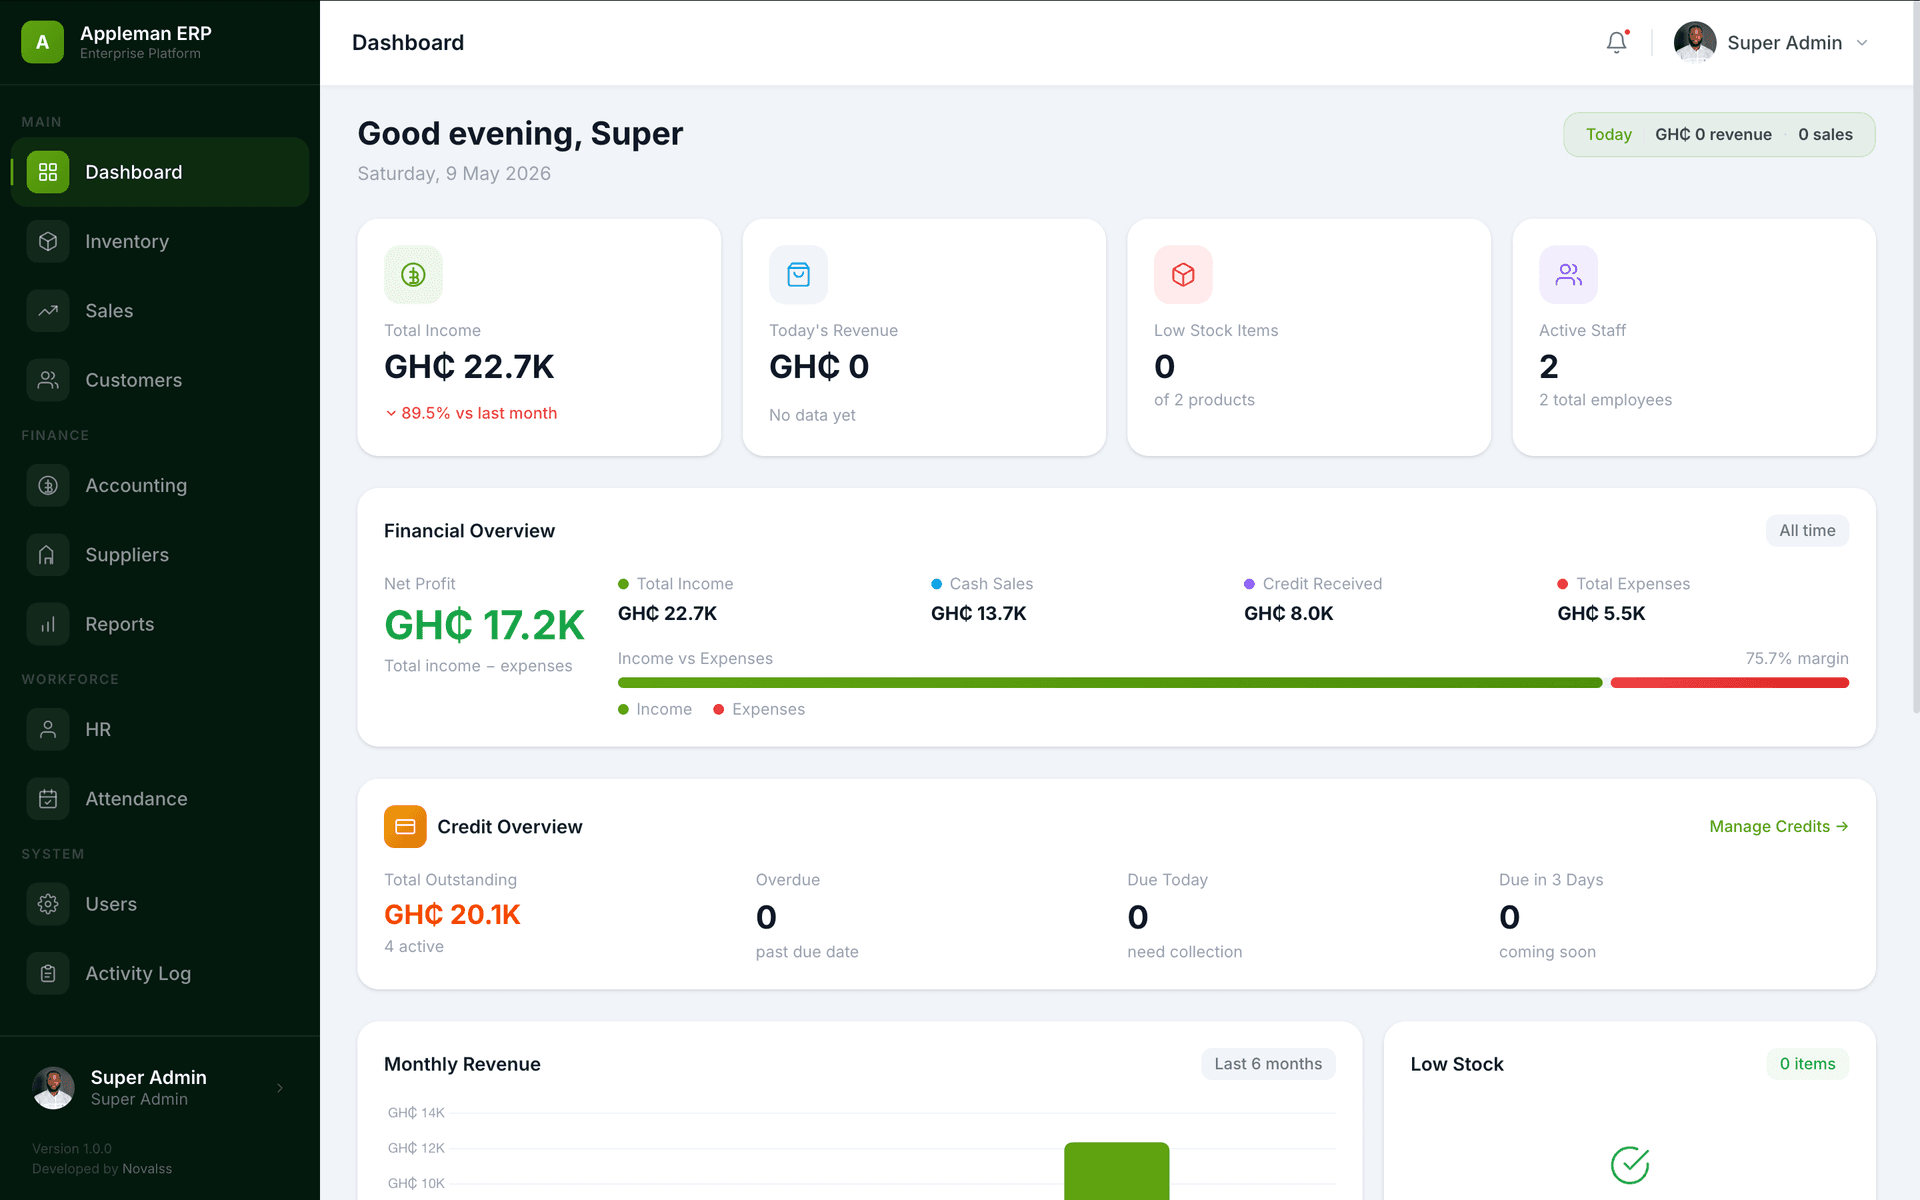1920x1200 pixels.
Task: Click the Net Profit GH₵ 17.2K value
Action: 484,625
